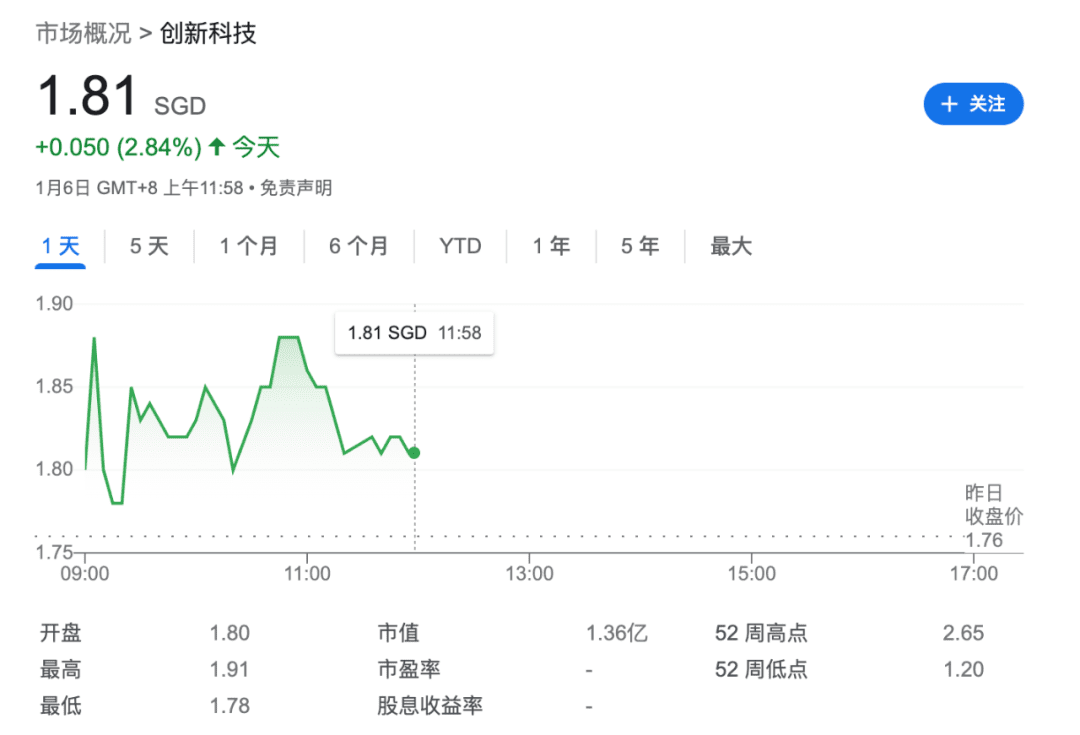Open the 市场概况 breadcrumb link
1080x735 pixels.
[x=83, y=33]
